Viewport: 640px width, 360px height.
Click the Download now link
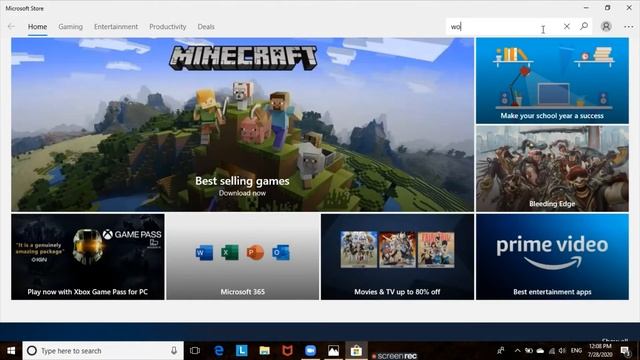pyautogui.click(x=242, y=193)
